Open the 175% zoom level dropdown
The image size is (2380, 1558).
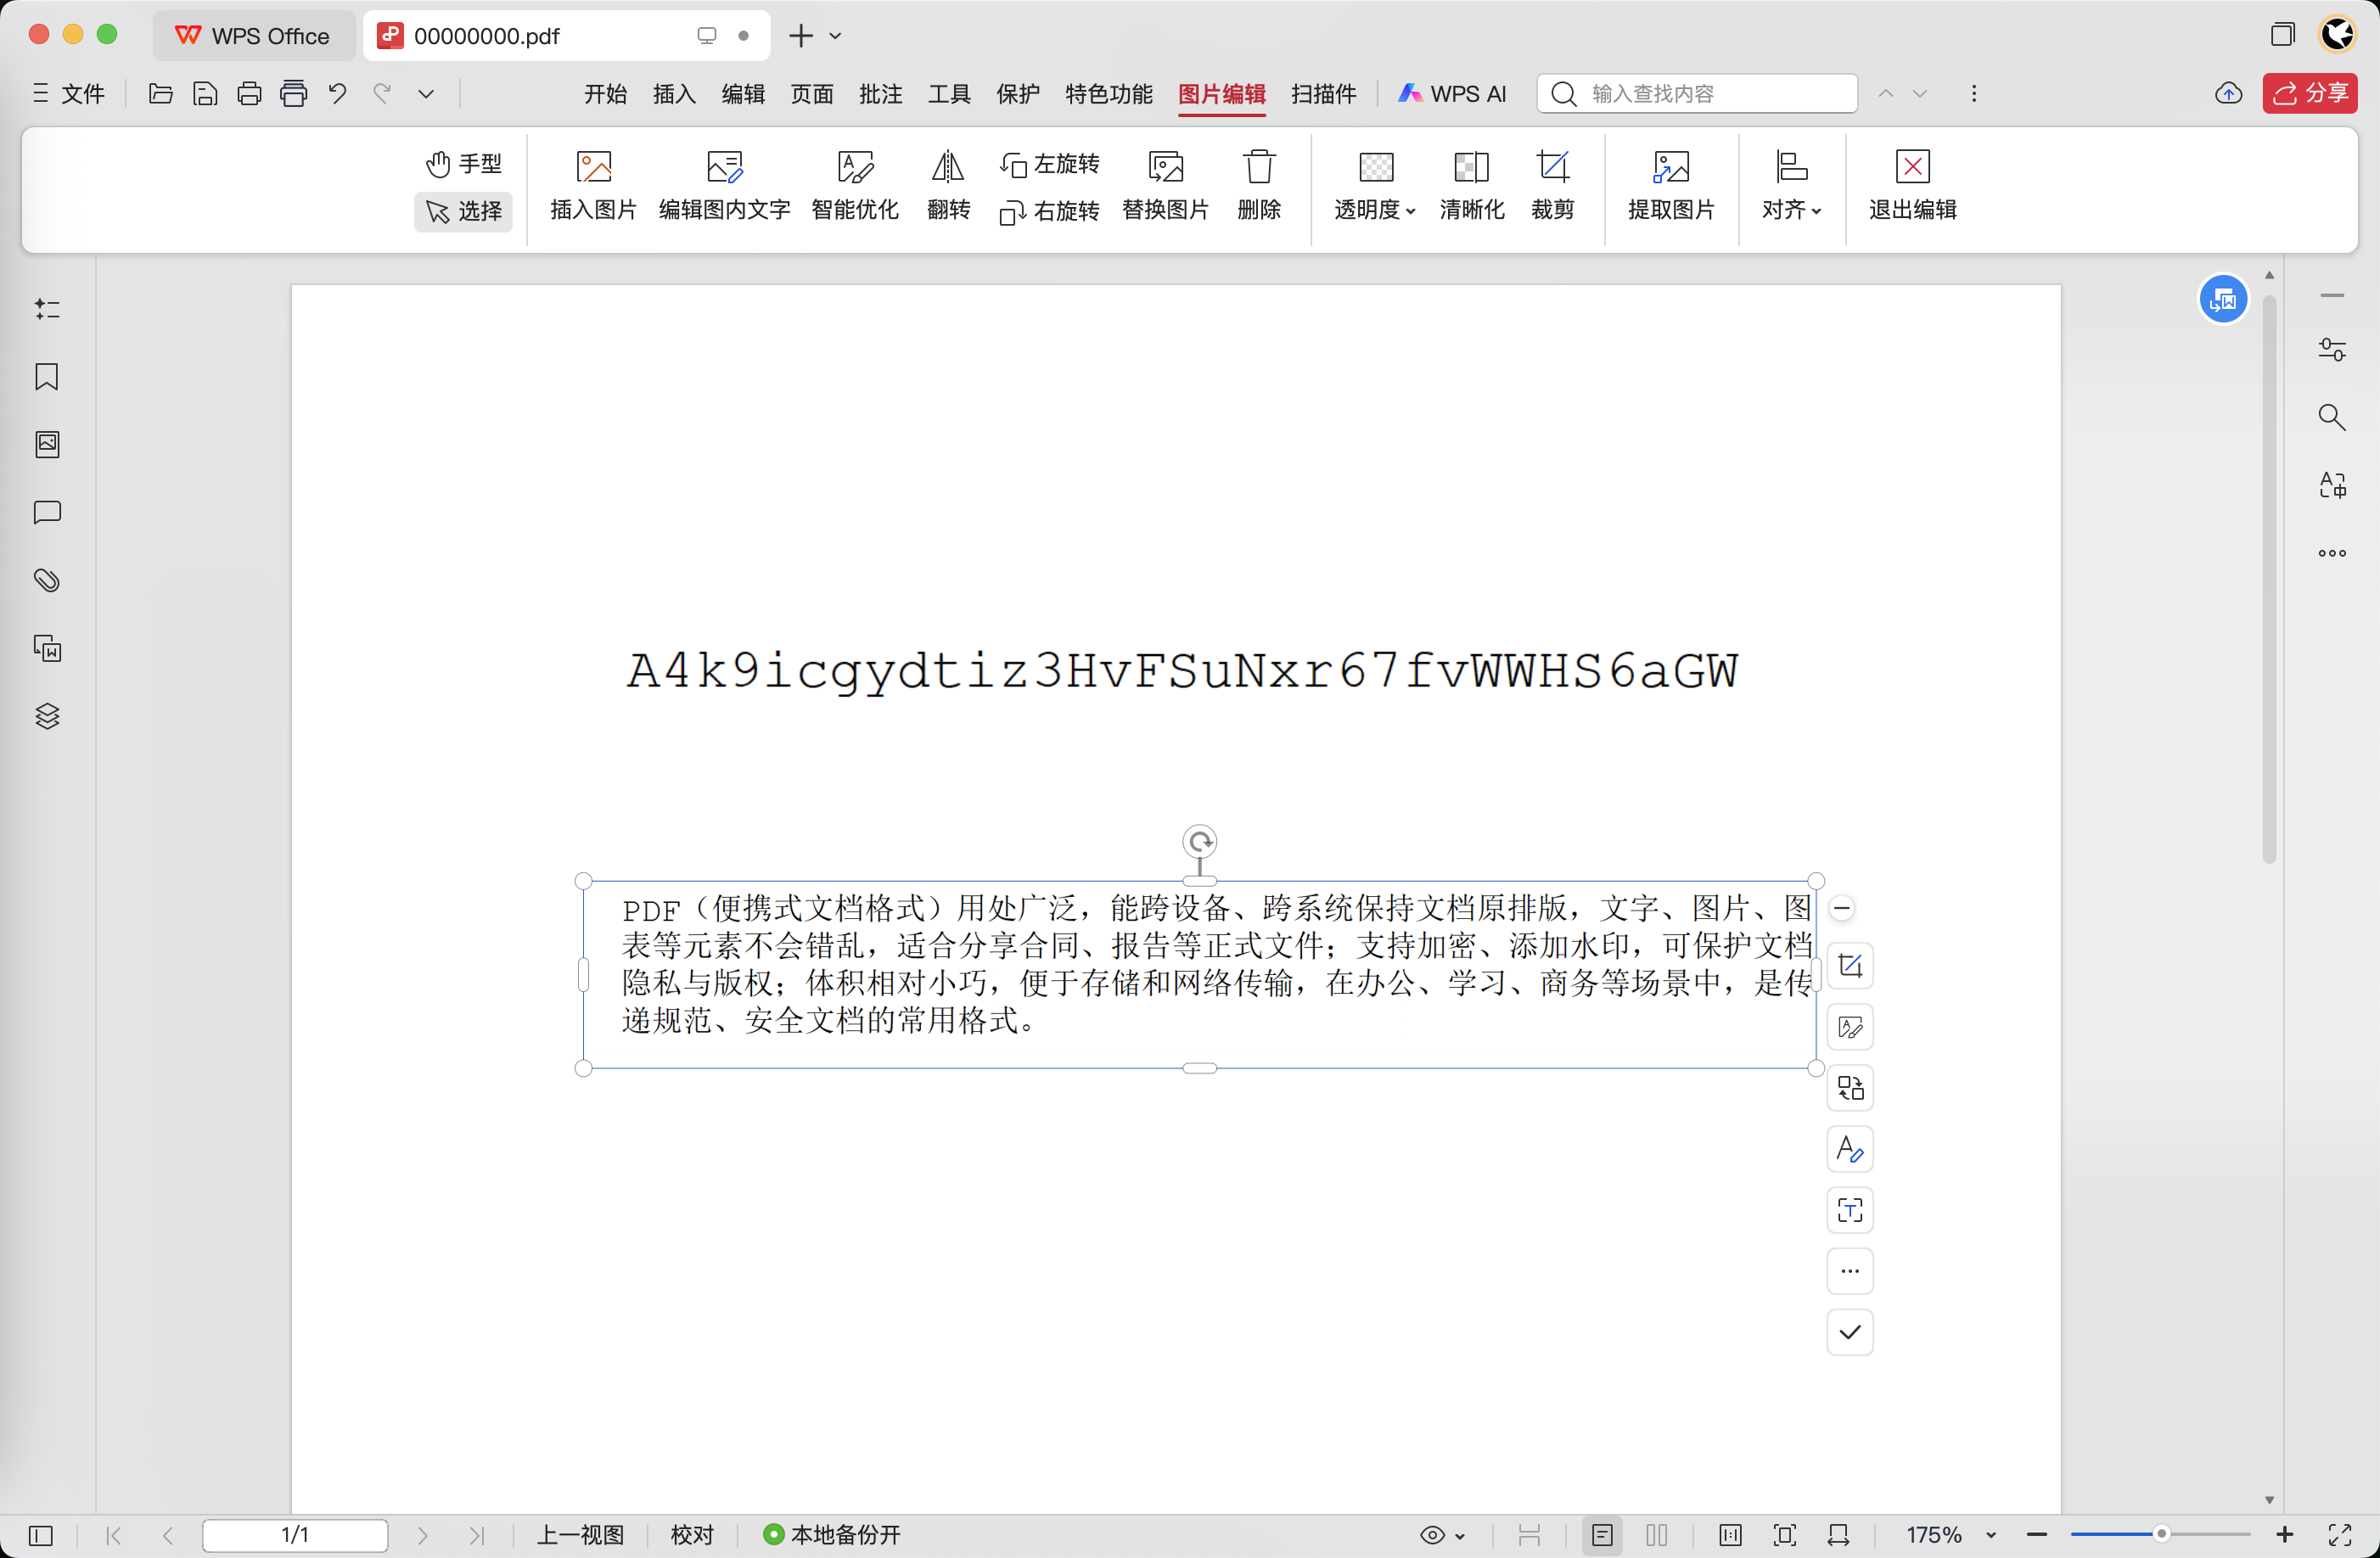tap(1991, 1534)
